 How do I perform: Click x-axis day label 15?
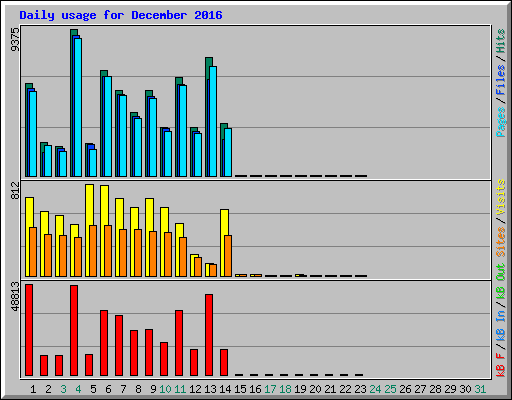(x=240, y=389)
